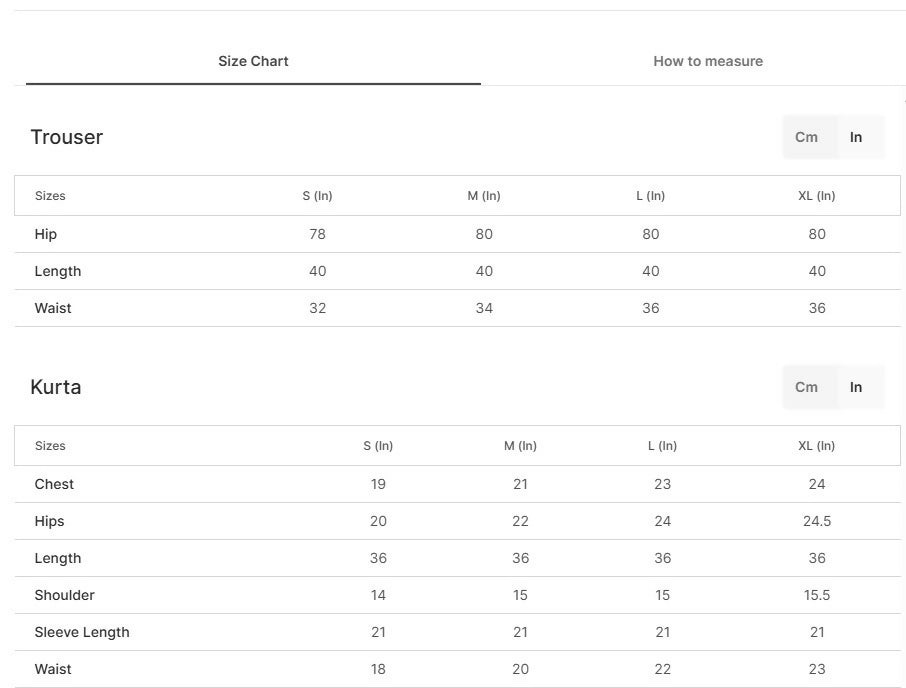Click the 78 Hip value for size S
This screenshot has height=688, width=906.
tap(317, 234)
